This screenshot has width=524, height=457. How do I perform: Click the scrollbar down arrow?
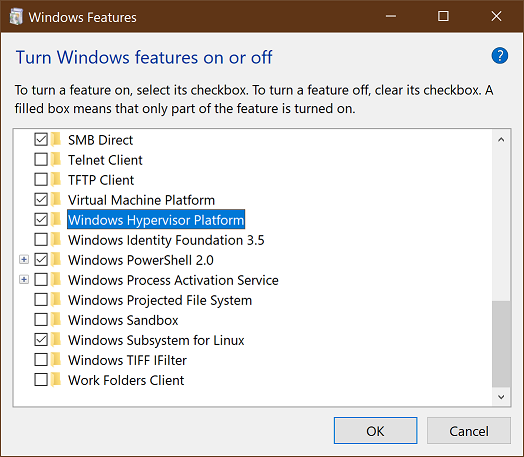pyautogui.click(x=501, y=397)
